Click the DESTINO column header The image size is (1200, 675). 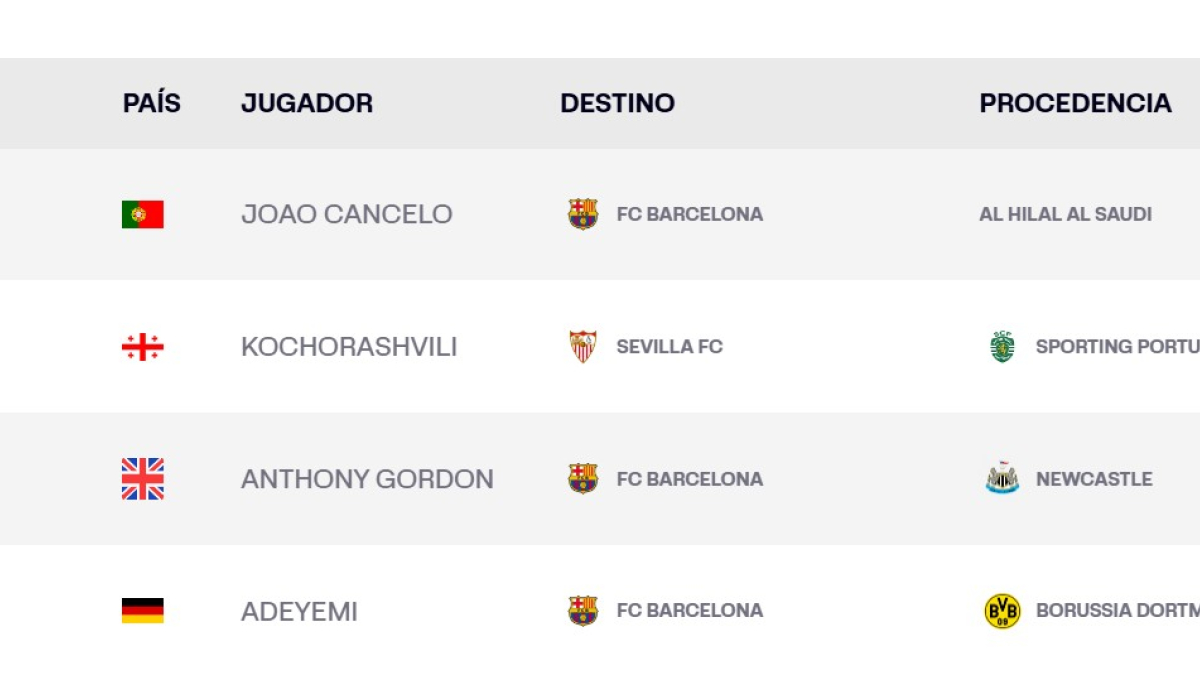[617, 103]
